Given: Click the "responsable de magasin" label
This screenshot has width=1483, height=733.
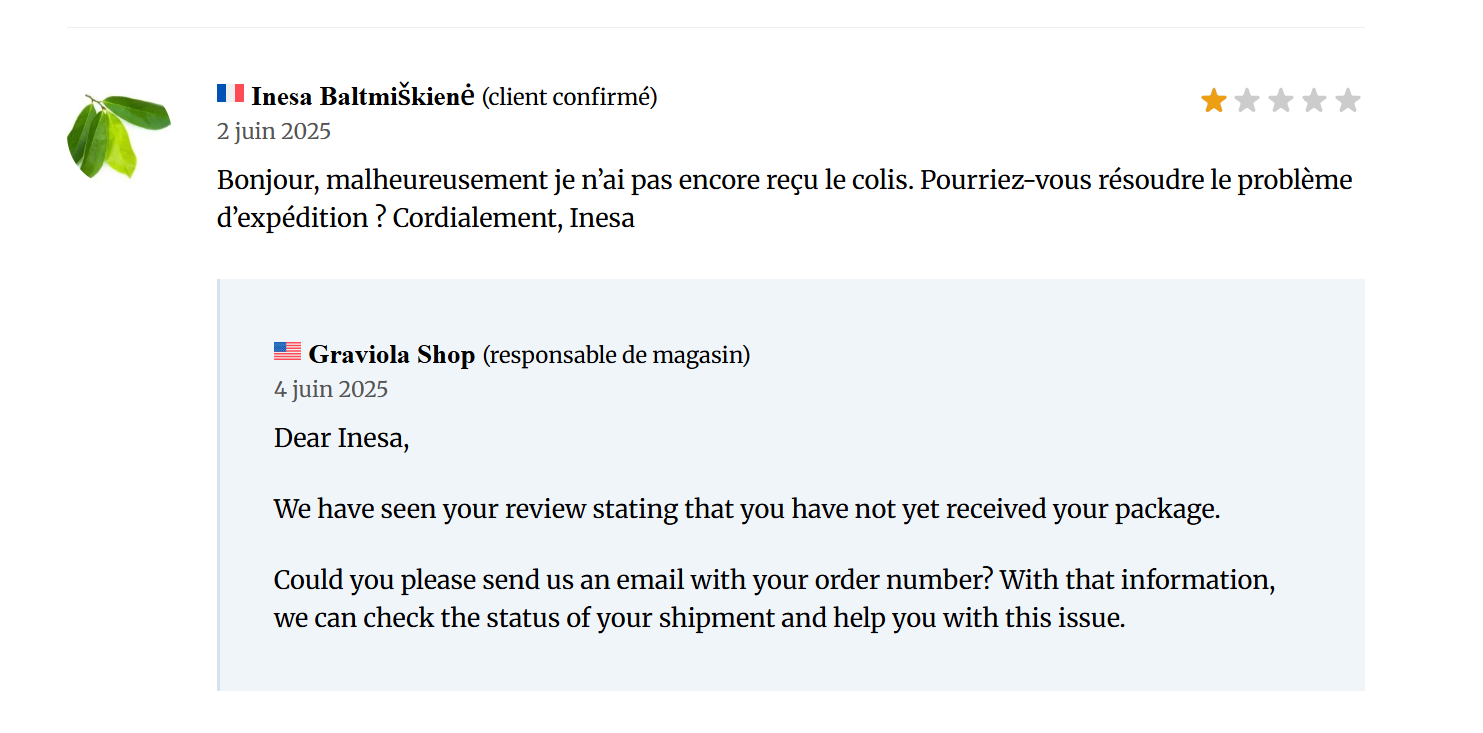Looking at the screenshot, I should point(616,355).
